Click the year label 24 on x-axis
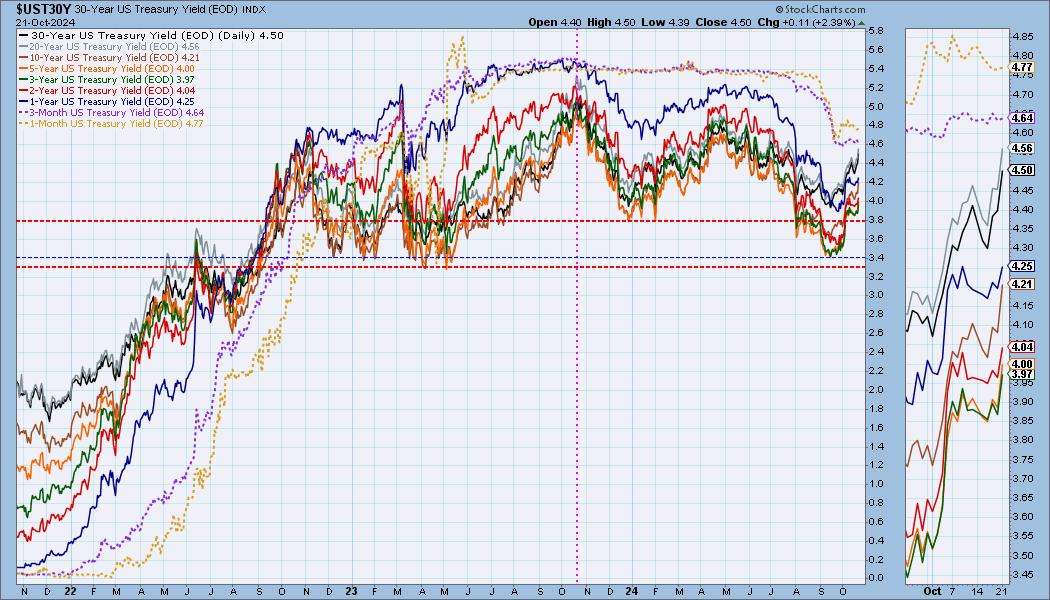1050x600 pixels. point(631,592)
